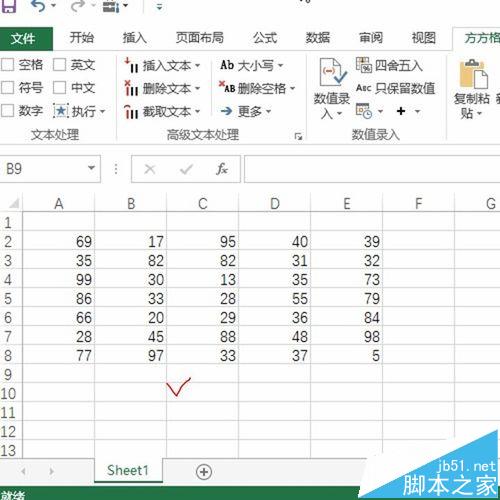Click the 截取文本 icon
The image size is (500, 500).
tap(131, 112)
